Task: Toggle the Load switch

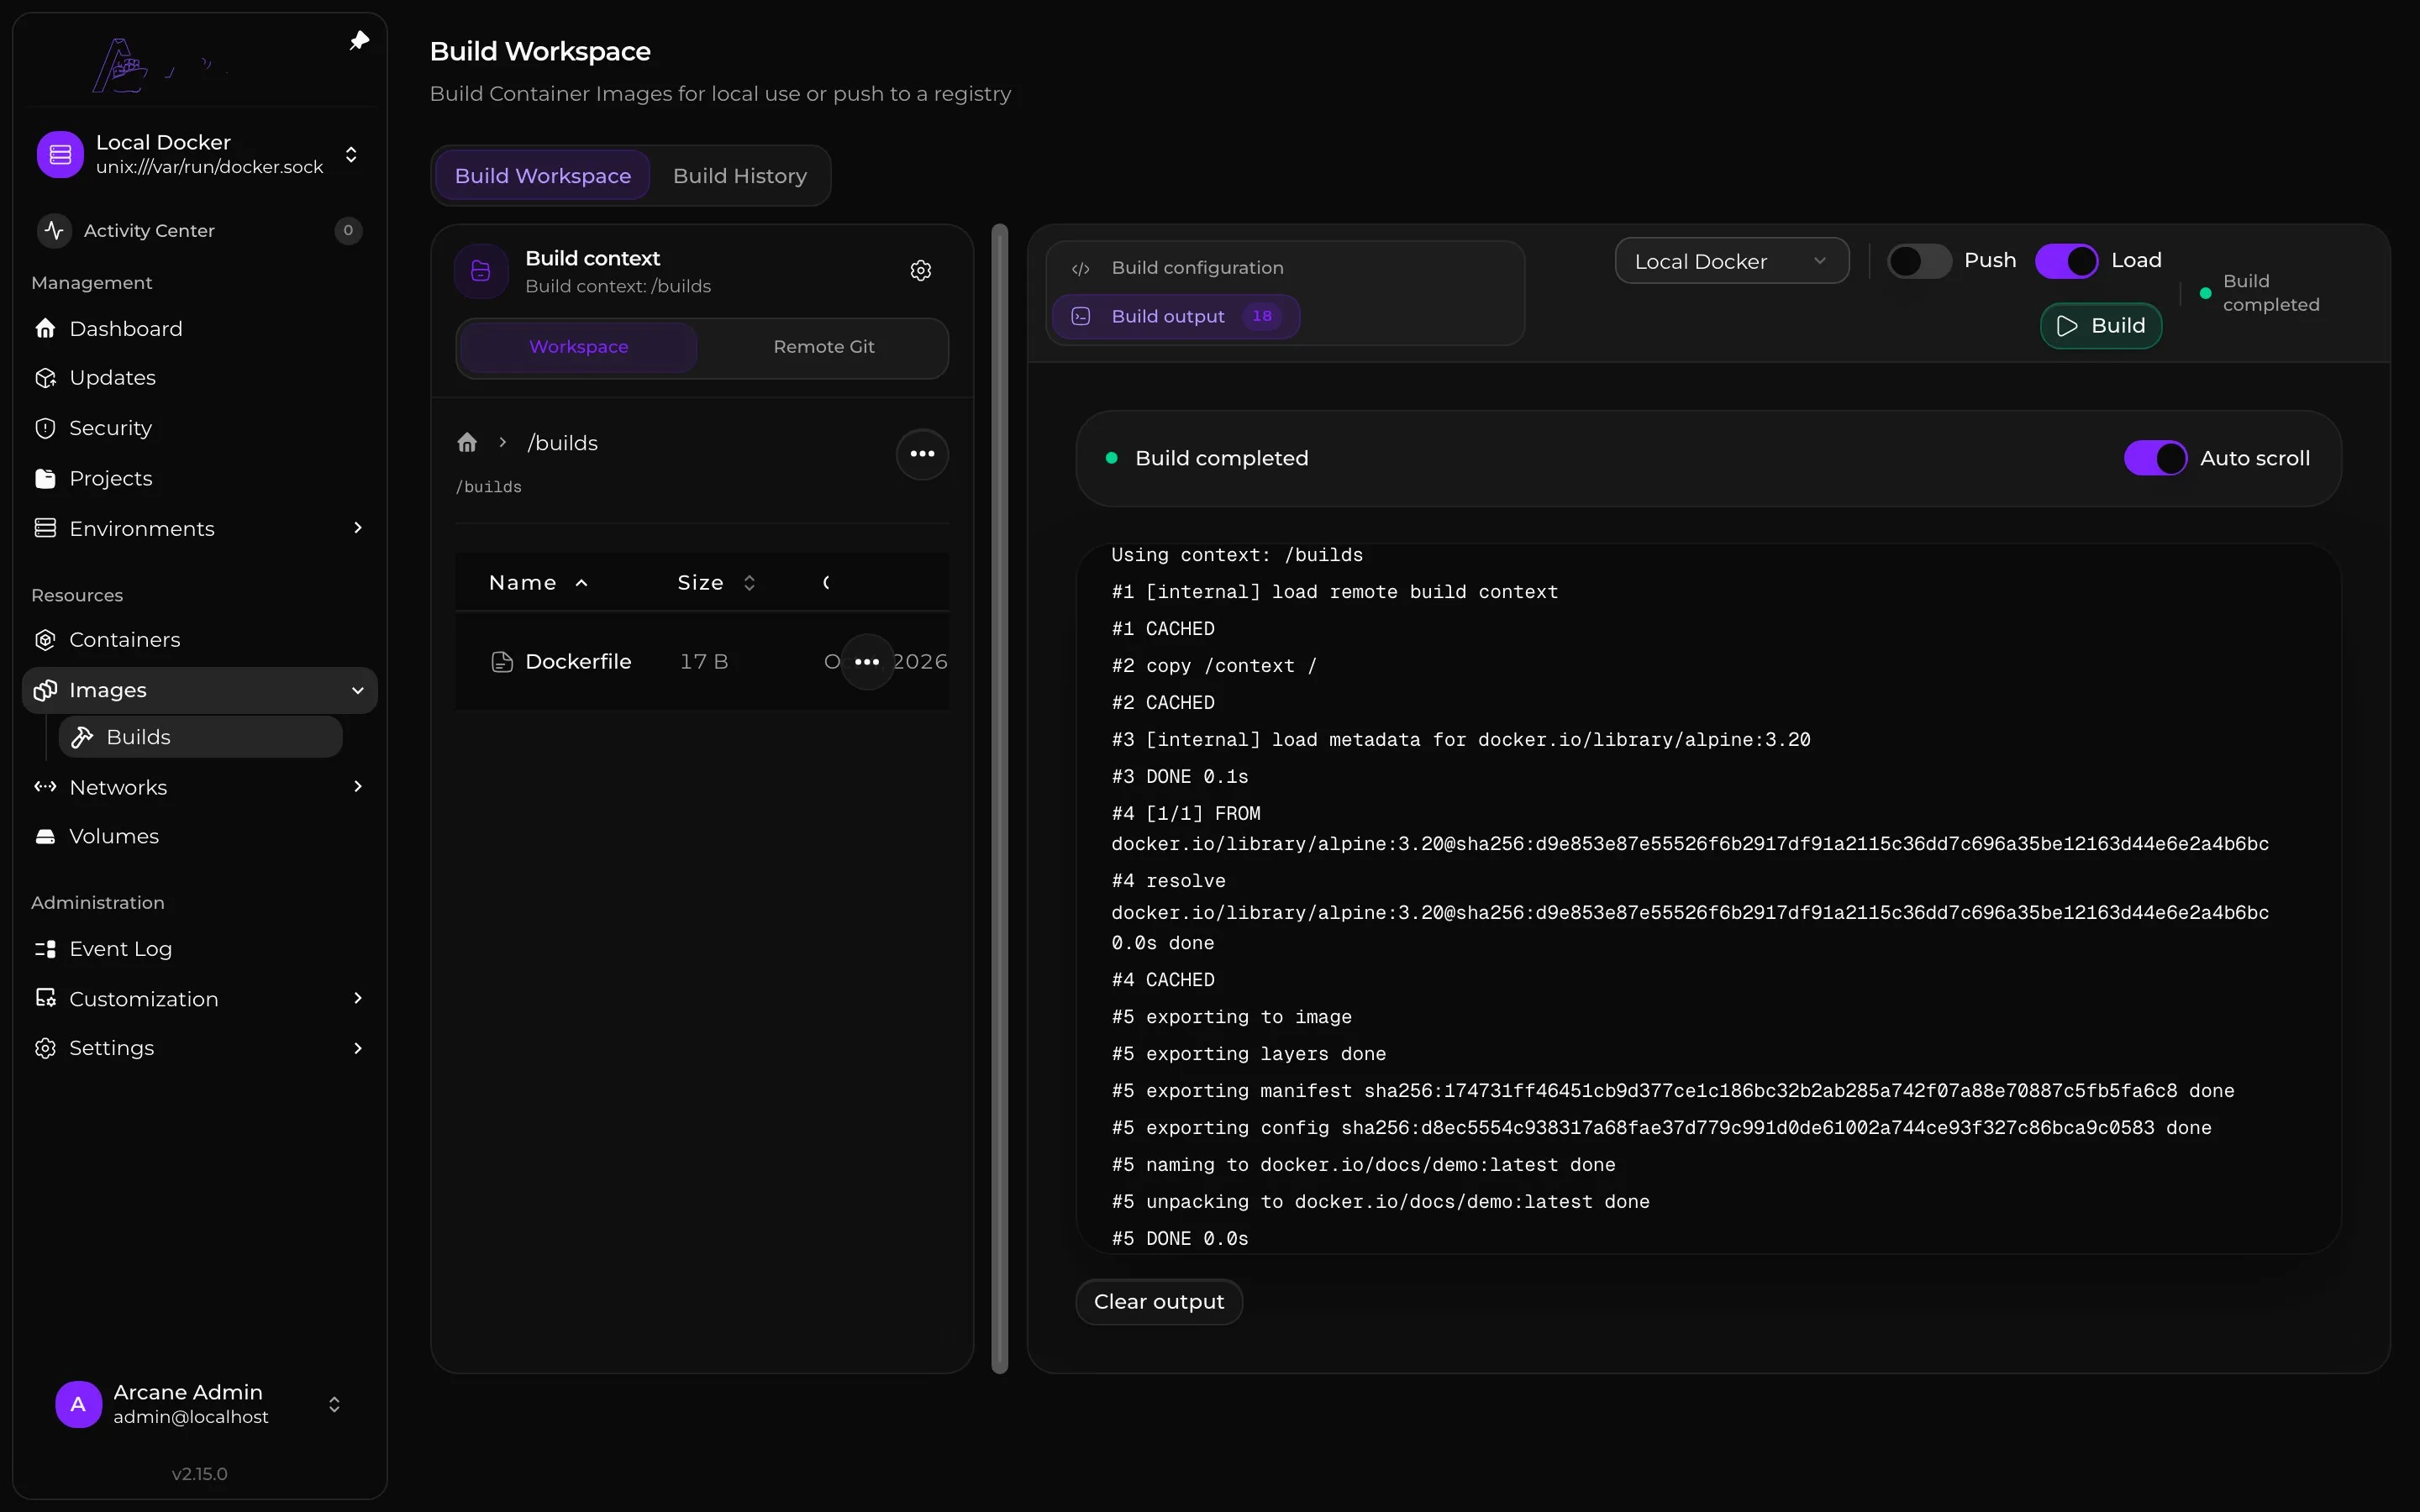Action: point(2066,261)
